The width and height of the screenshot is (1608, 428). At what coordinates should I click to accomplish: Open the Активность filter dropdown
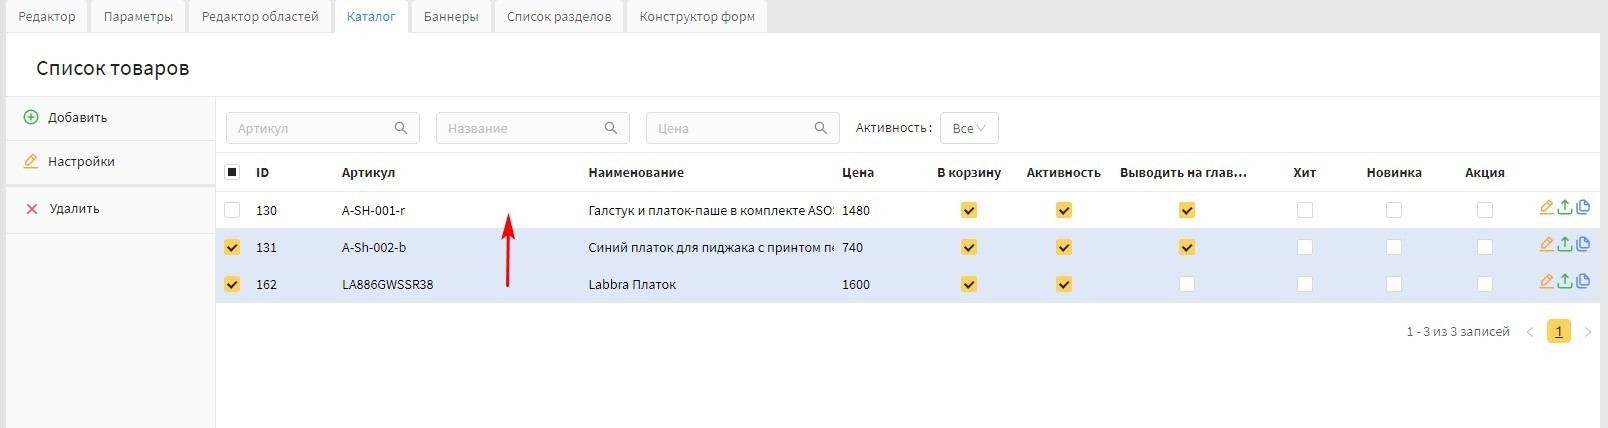click(x=969, y=128)
